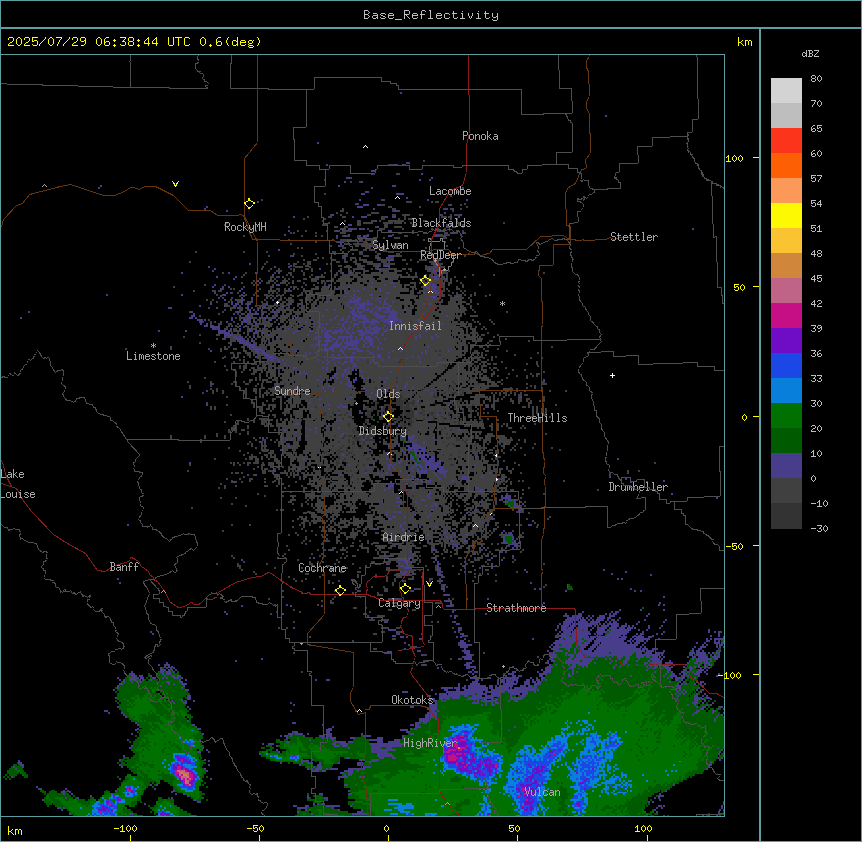This screenshot has height=842, width=862.
Task: Click the HighRiver city label
Action: click(430, 743)
